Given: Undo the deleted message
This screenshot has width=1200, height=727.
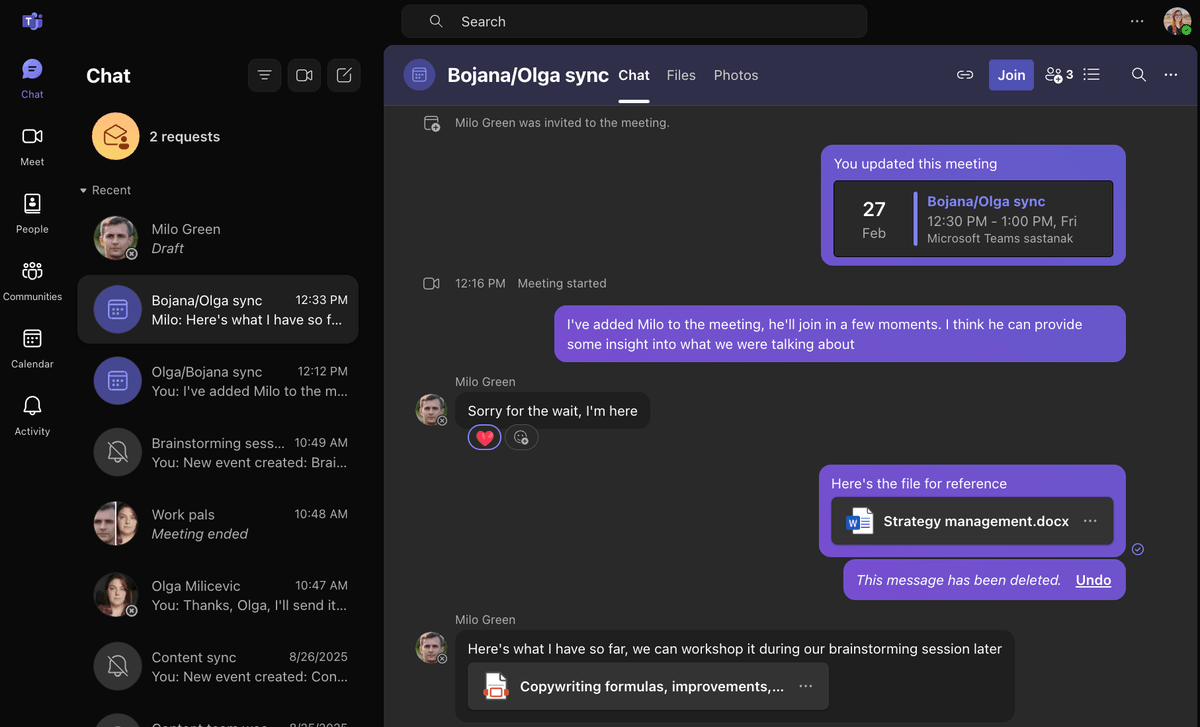Looking at the screenshot, I should click(x=1092, y=580).
